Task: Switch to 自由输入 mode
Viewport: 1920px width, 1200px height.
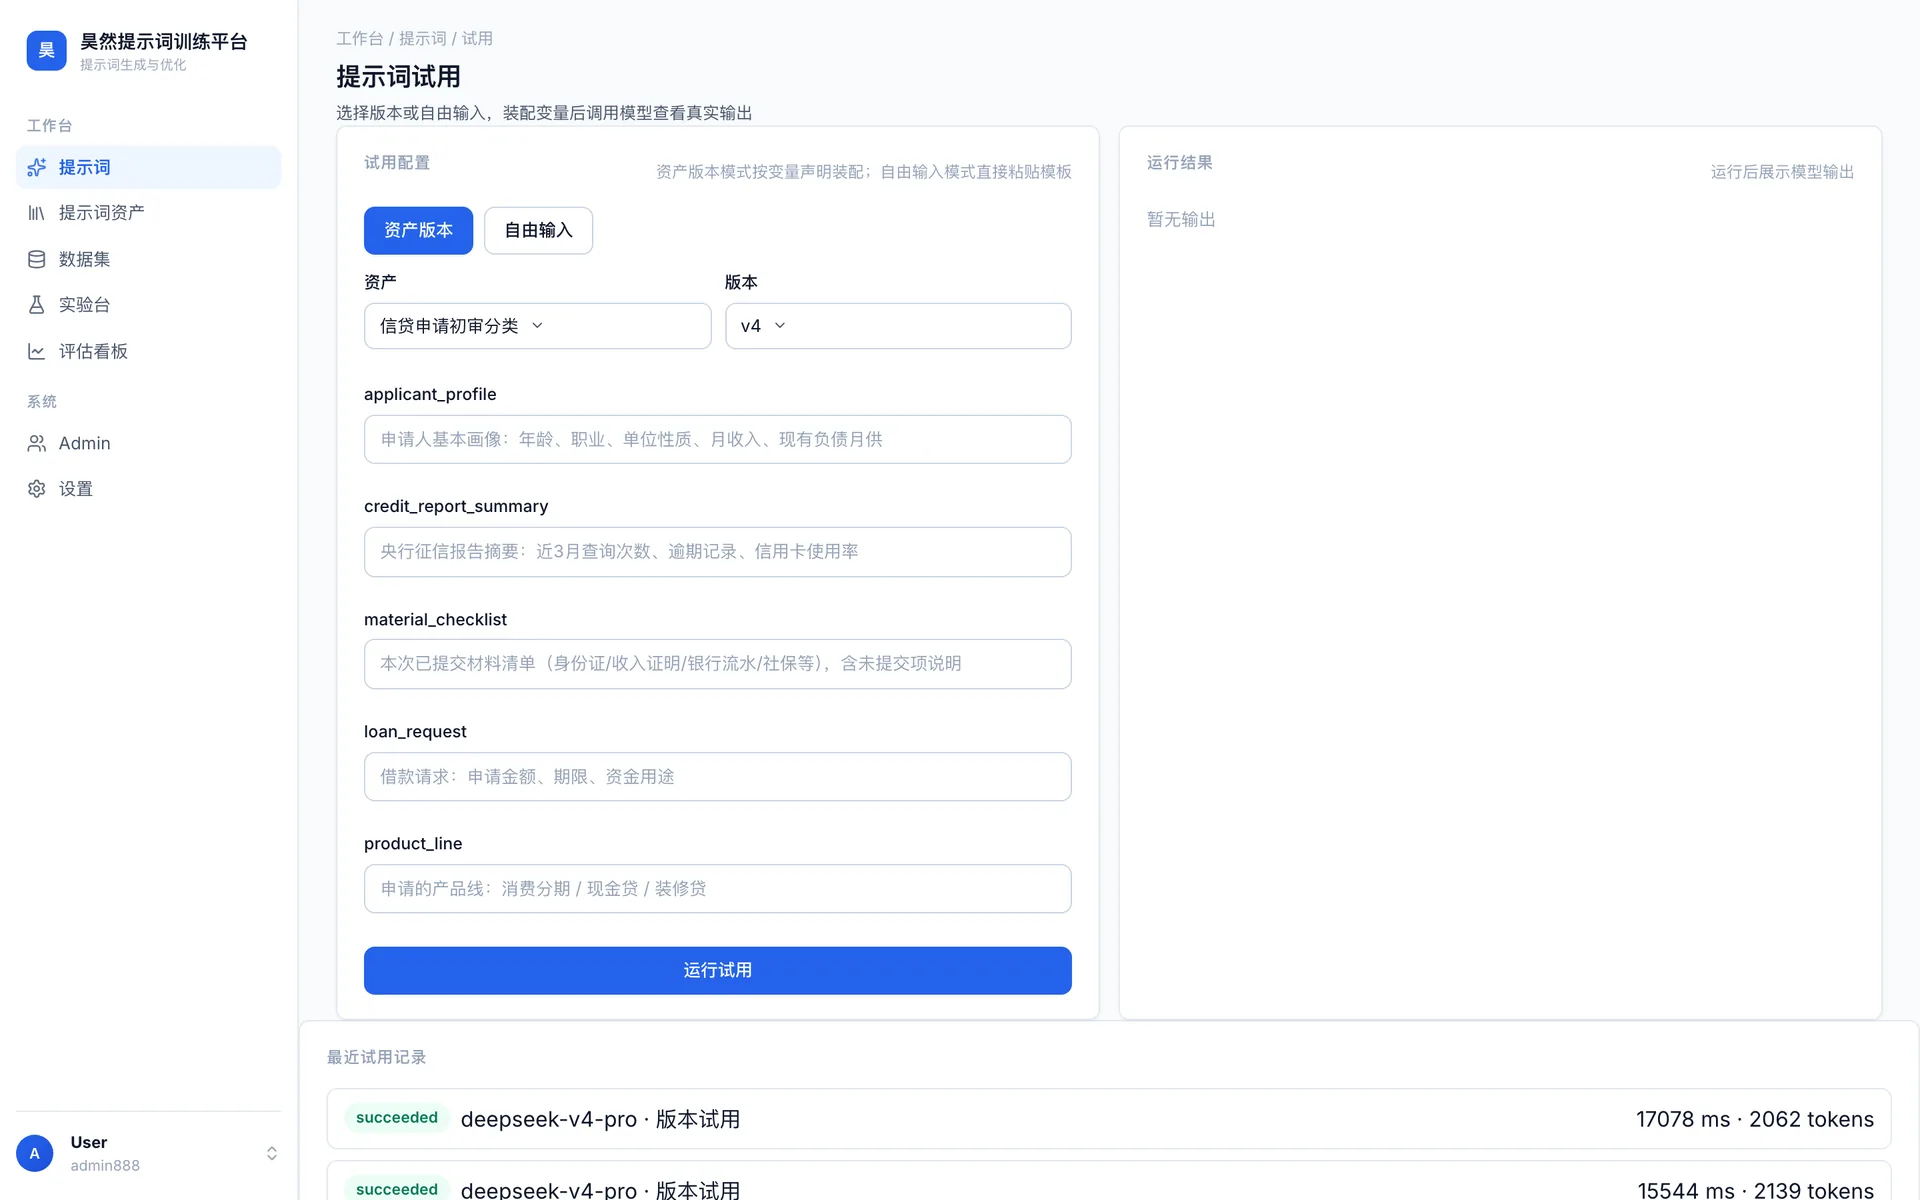Action: coord(538,230)
